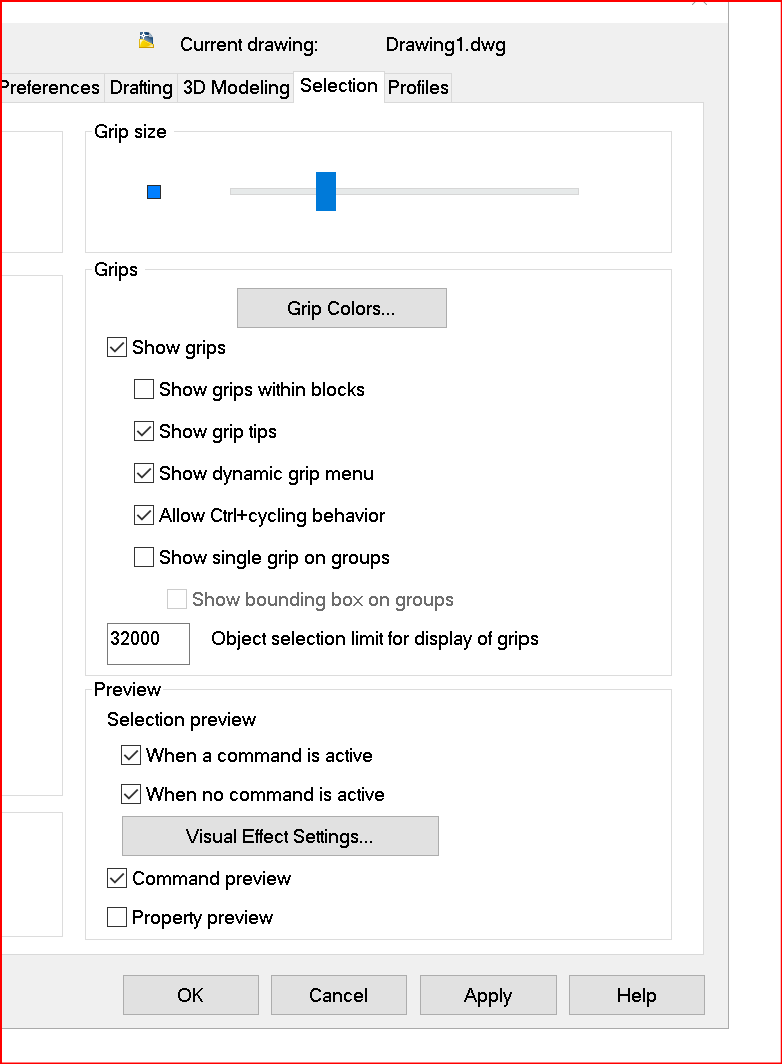Apply the current selection settings

(x=487, y=994)
